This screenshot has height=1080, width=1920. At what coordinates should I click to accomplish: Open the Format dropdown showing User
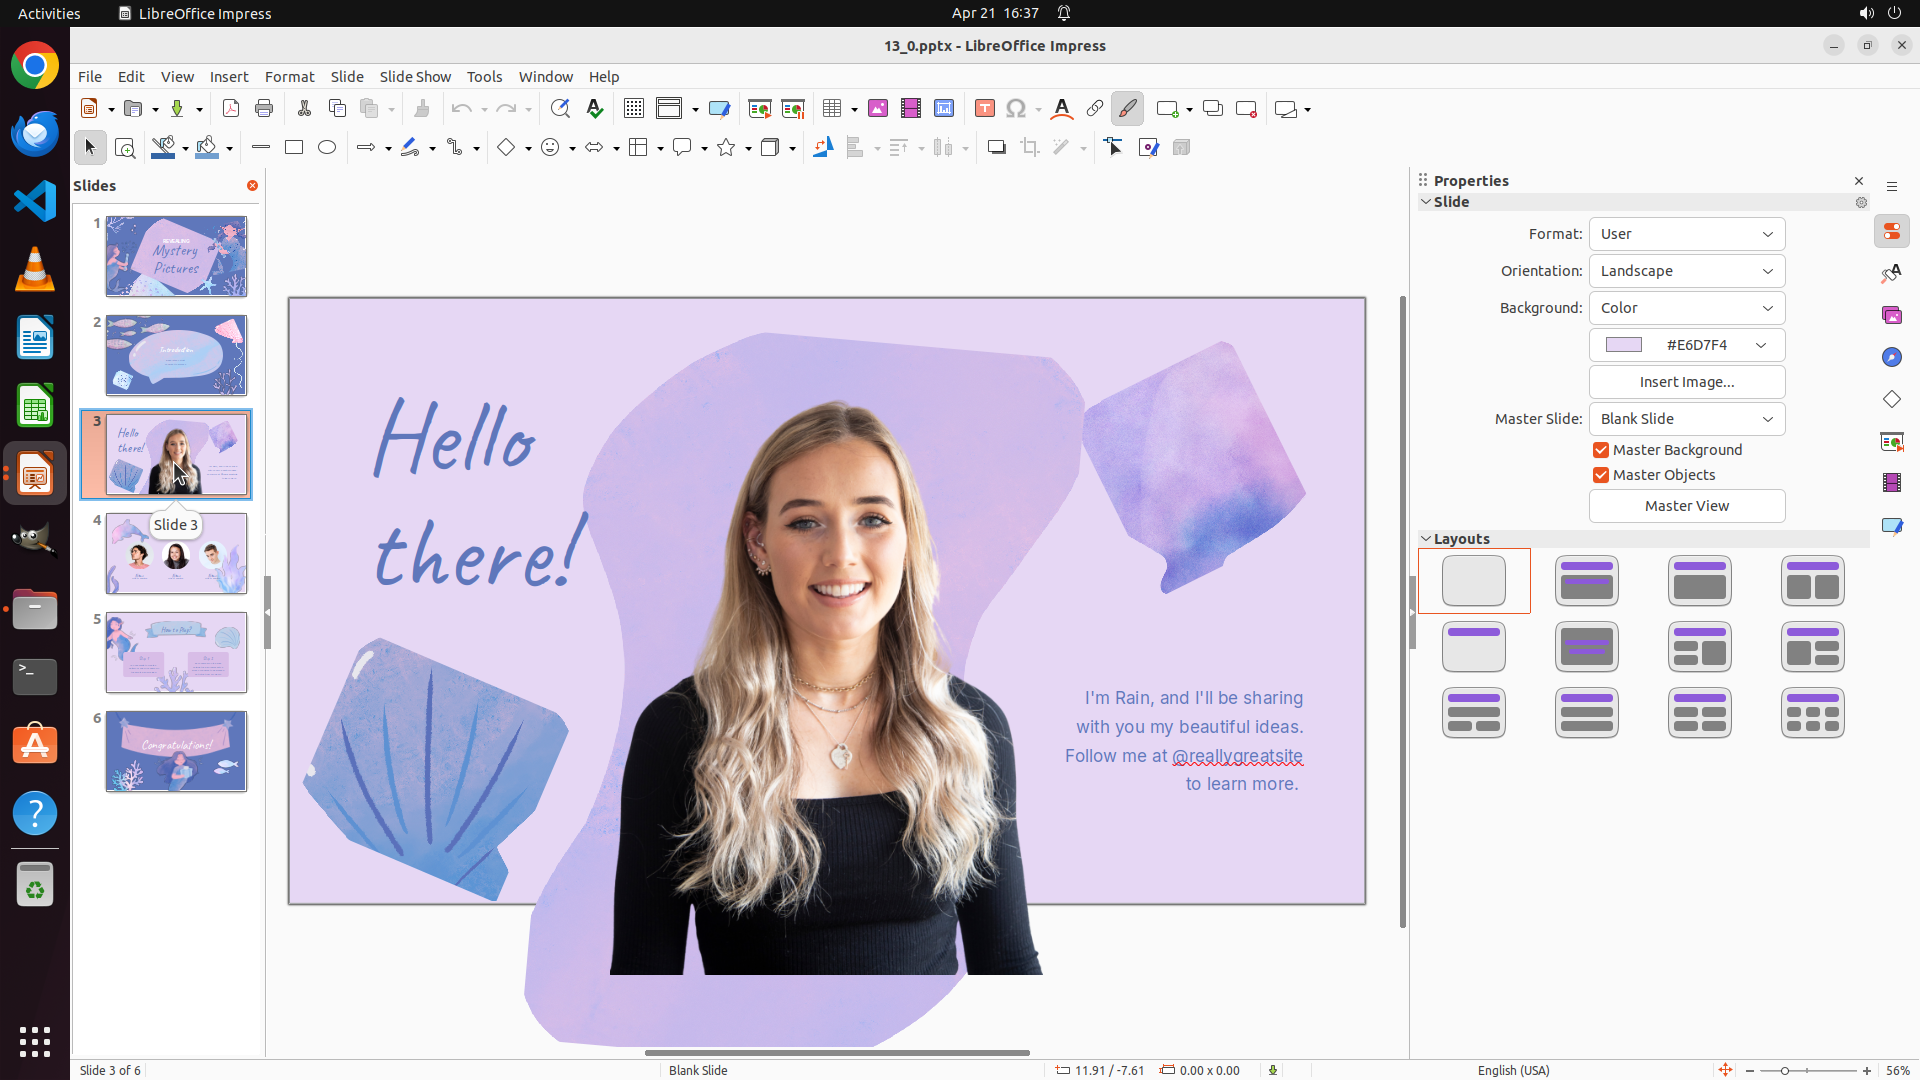(x=1686, y=234)
